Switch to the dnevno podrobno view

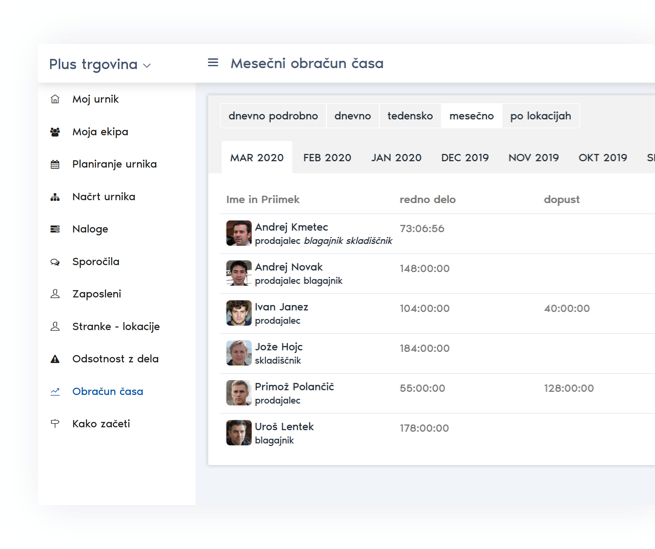click(x=273, y=116)
